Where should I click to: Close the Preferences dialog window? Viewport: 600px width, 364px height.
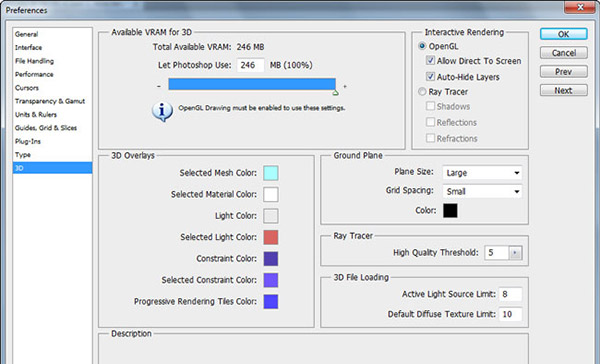pyautogui.click(x=580, y=7)
